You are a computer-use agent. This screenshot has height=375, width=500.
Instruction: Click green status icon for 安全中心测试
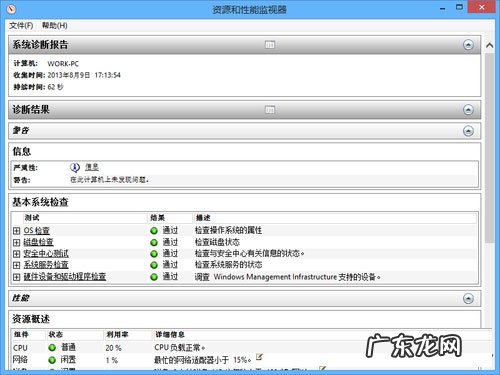click(154, 254)
